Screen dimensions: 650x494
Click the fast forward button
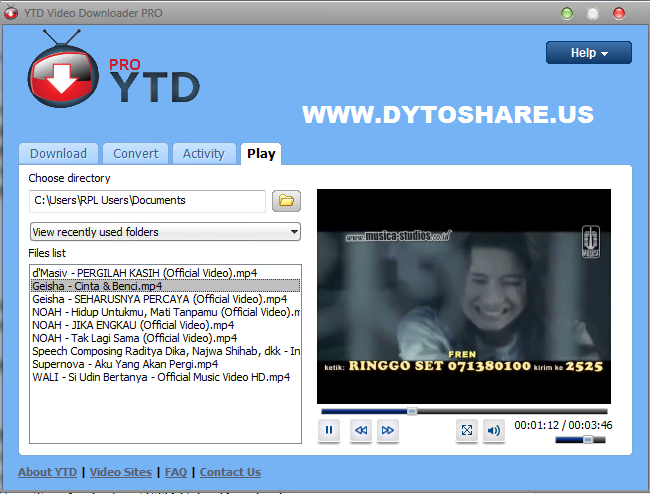tap(388, 430)
